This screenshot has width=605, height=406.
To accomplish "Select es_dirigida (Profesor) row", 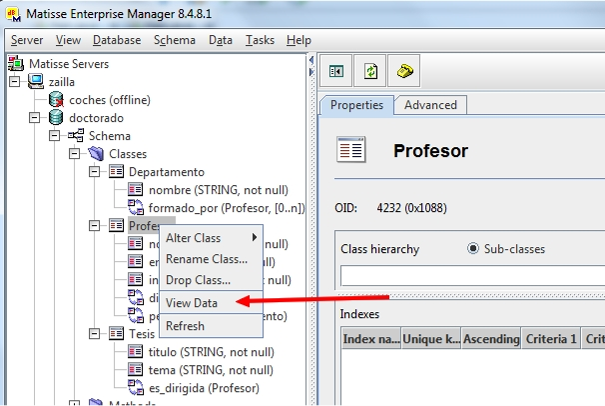I will (x=204, y=388).
